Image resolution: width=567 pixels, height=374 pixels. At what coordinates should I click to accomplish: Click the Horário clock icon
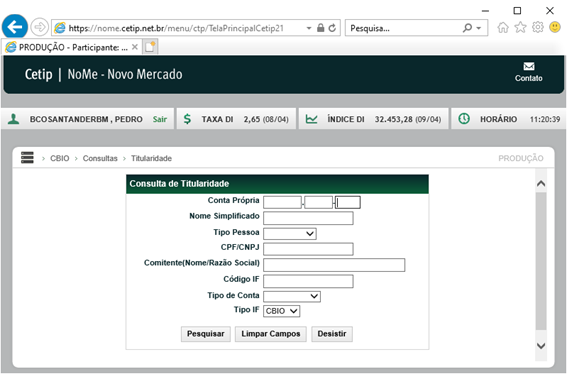pyautogui.click(x=464, y=119)
